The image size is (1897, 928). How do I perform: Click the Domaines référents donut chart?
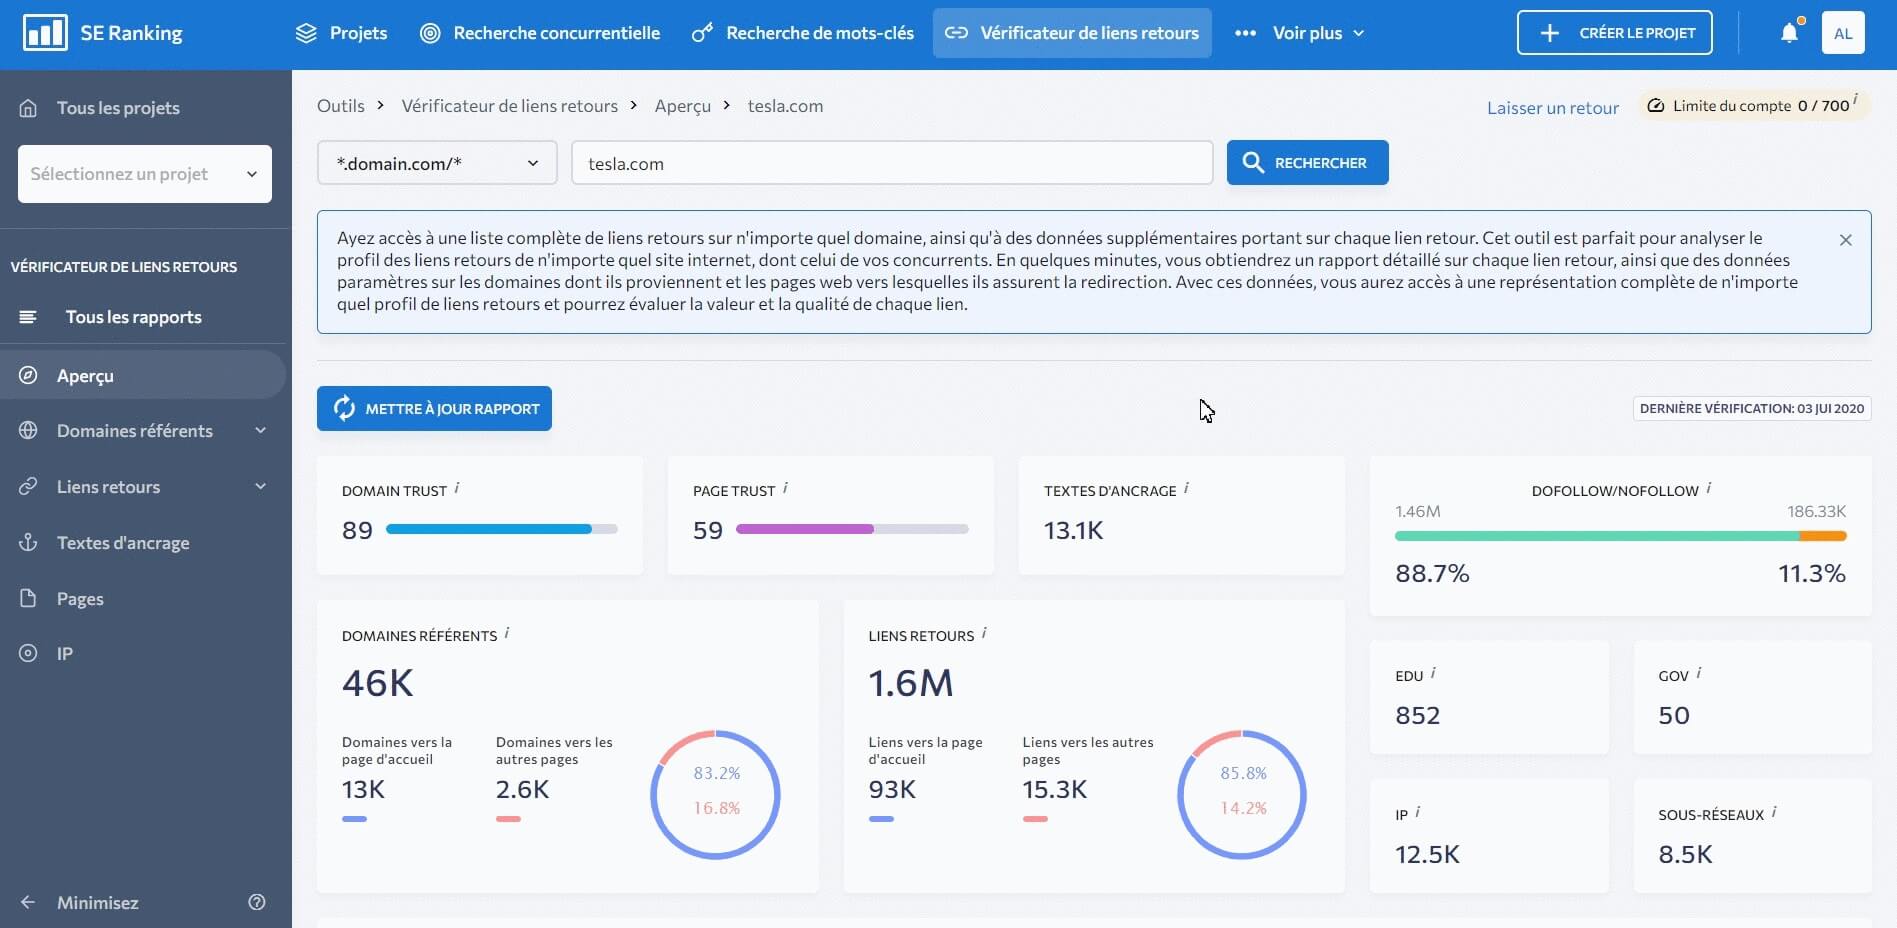click(x=715, y=794)
